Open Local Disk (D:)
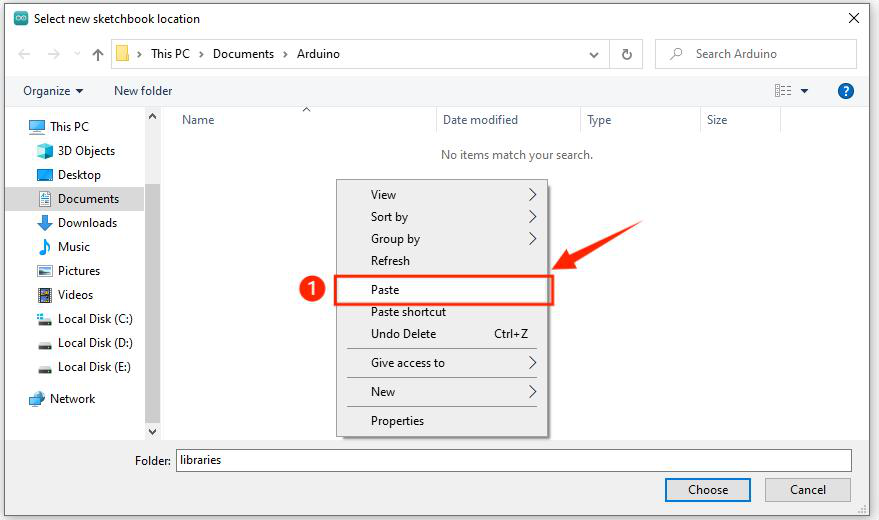Screen dimensions: 879x520 click(x=85, y=343)
